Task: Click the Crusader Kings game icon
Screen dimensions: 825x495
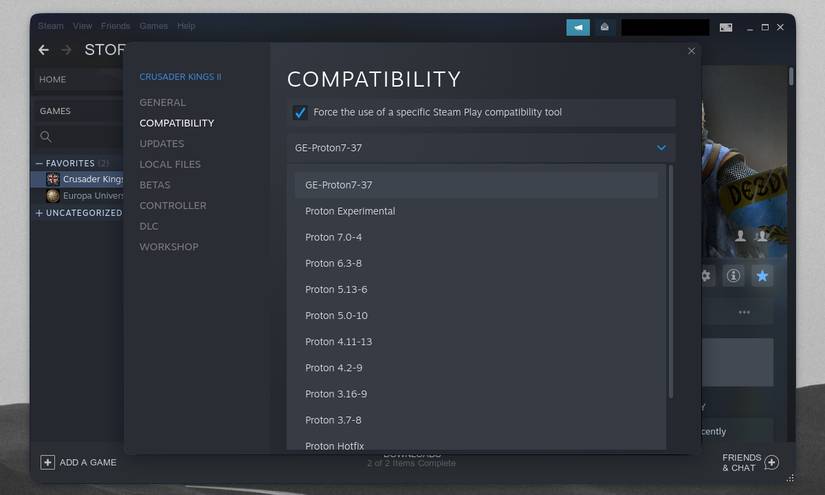Action: click(x=53, y=179)
